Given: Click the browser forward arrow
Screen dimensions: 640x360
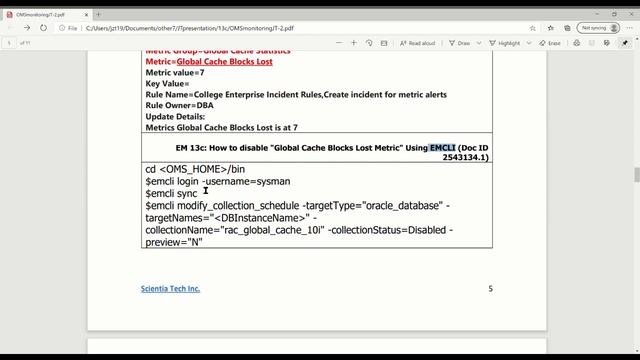Looking at the screenshot, I should pyautogui.click(x=27, y=28).
